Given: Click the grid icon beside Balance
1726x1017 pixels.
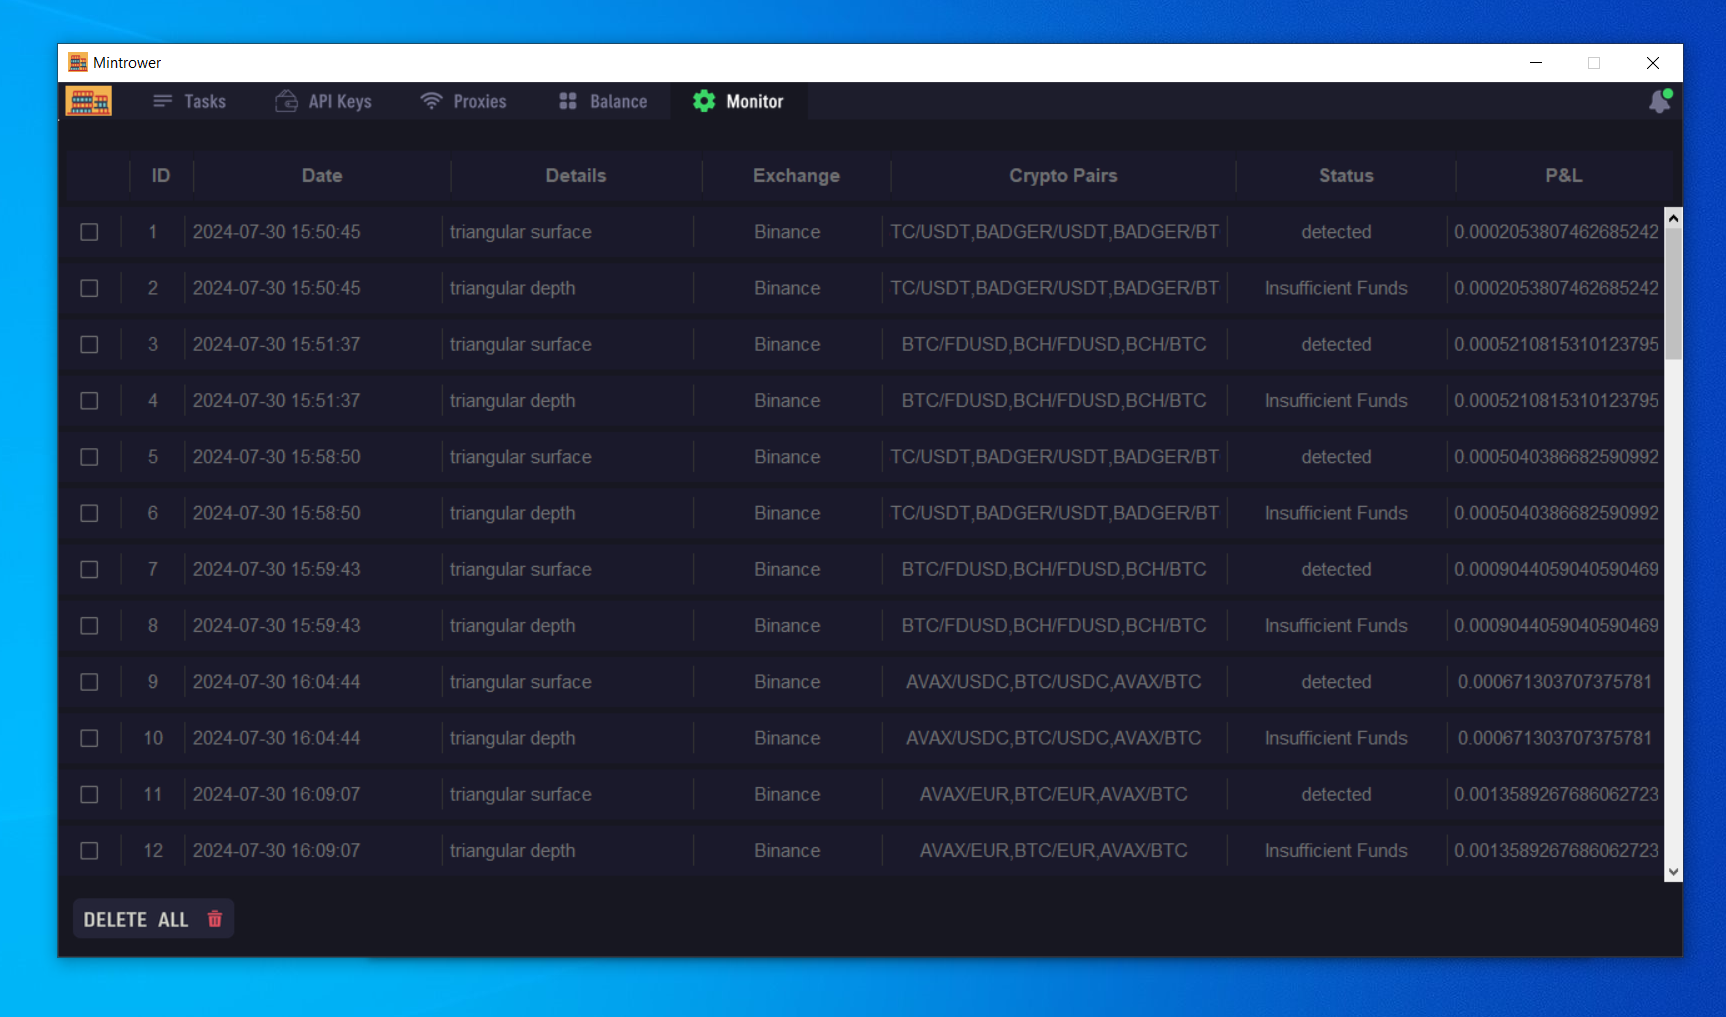Looking at the screenshot, I should pos(568,101).
